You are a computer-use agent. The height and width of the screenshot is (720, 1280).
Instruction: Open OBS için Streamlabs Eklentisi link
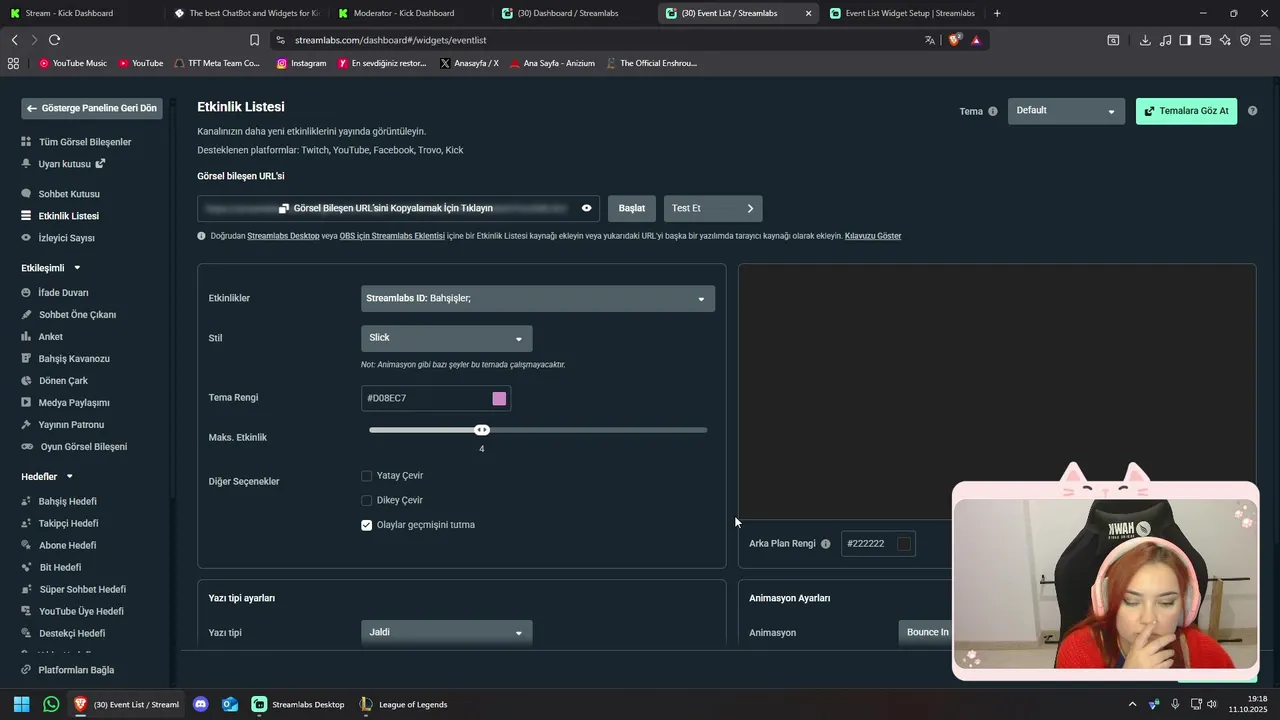(392, 236)
